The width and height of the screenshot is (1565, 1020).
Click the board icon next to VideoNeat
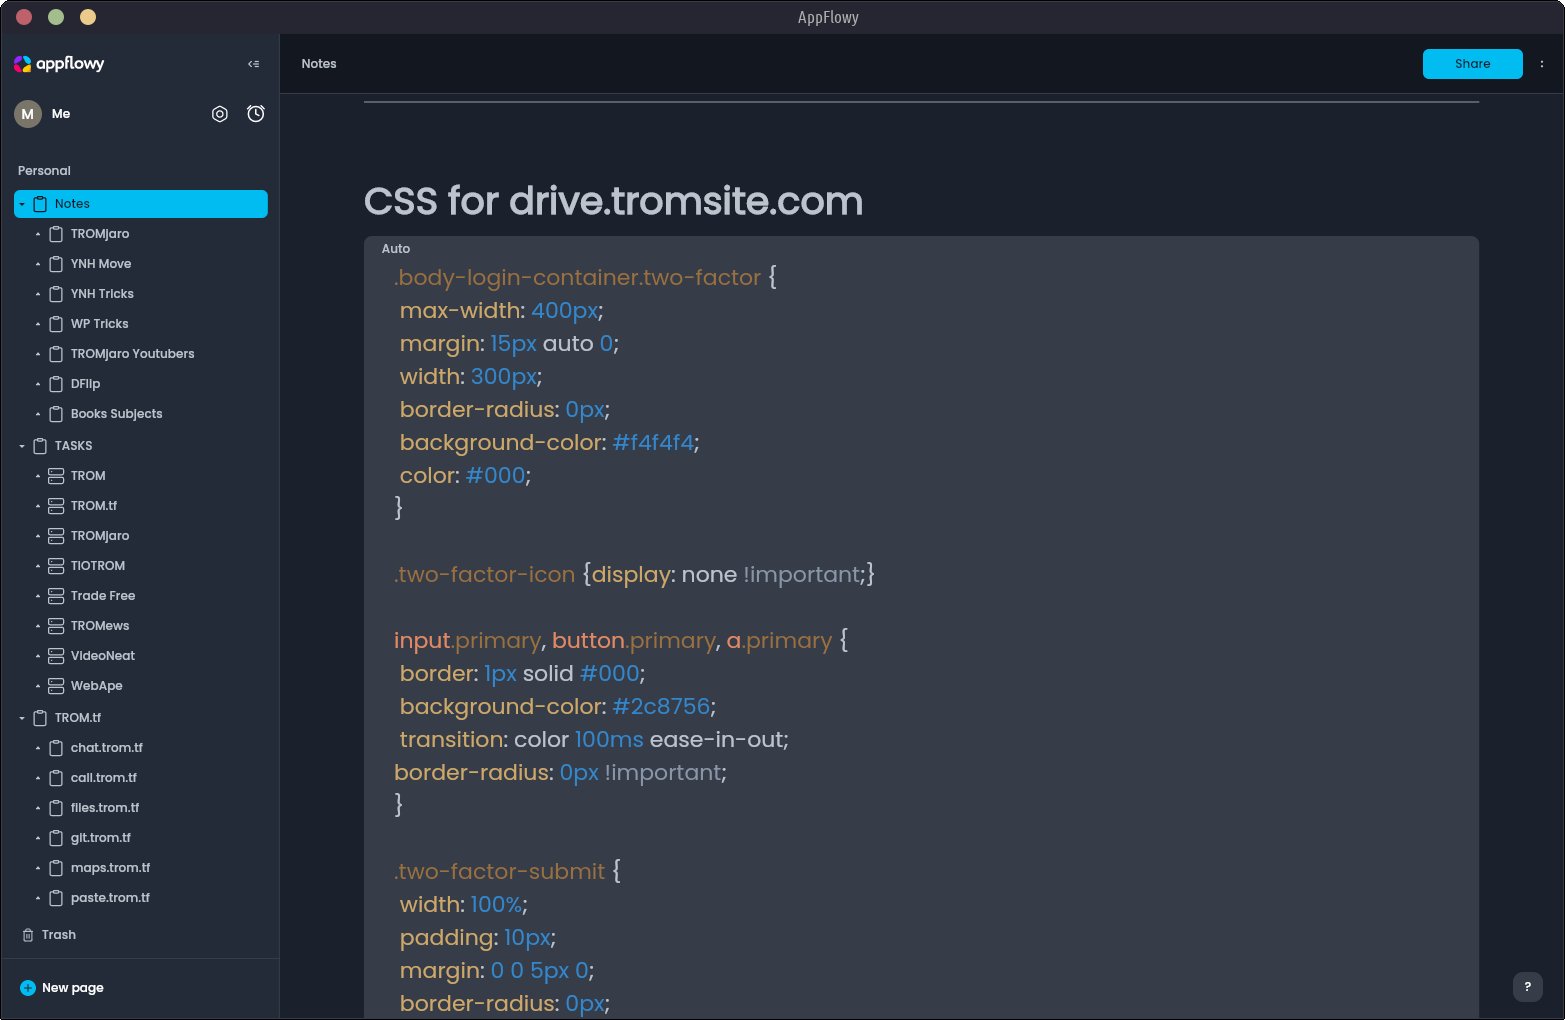coord(56,656)
